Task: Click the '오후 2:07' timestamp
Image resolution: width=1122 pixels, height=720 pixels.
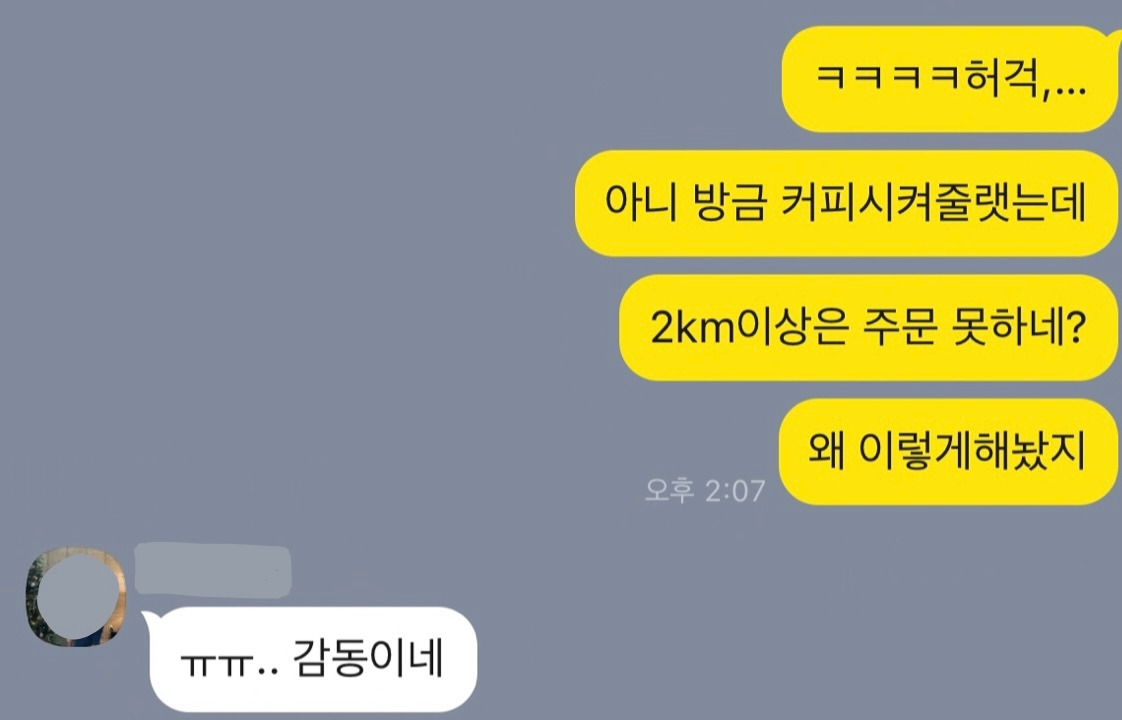Action: (x=705, y=491)
